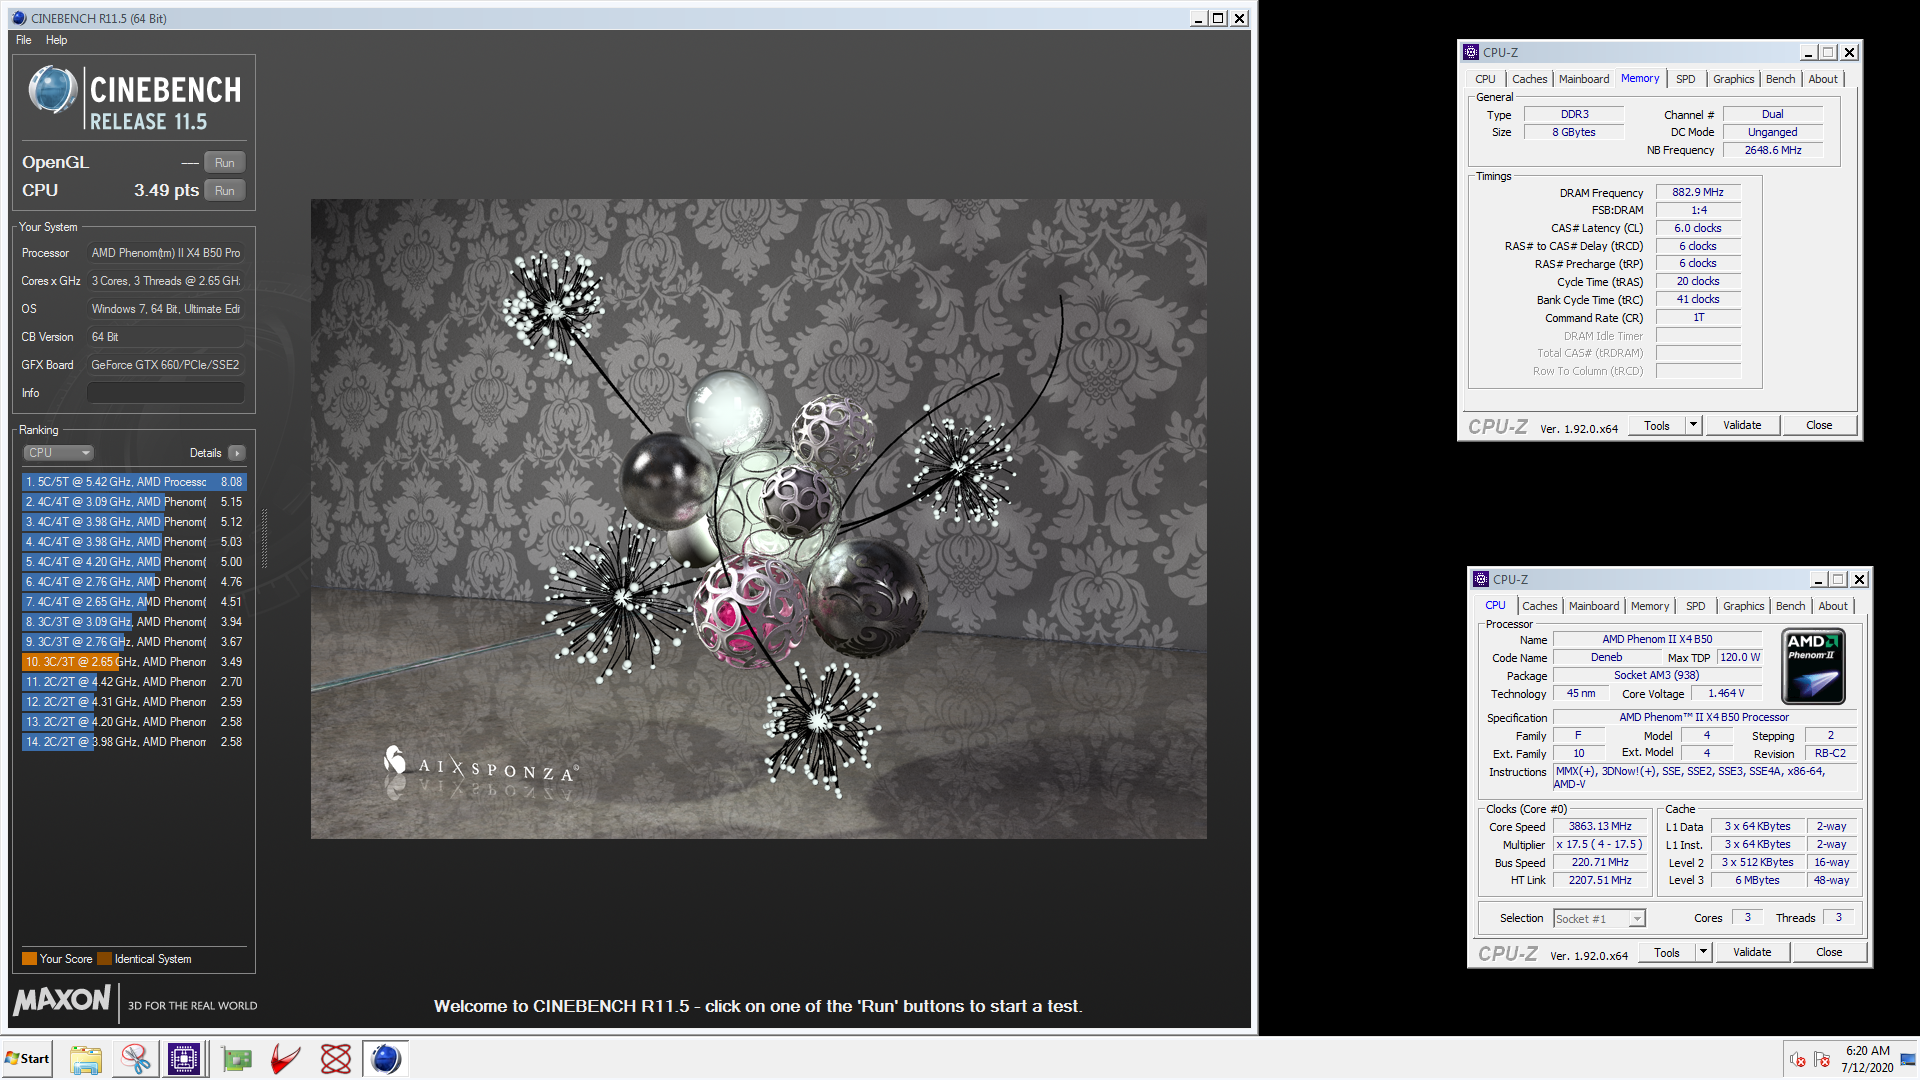This screenshot has width=1920, height=1080.
Task: Click the Cinebench Release 11.5 logo
Action: point(135,97)
